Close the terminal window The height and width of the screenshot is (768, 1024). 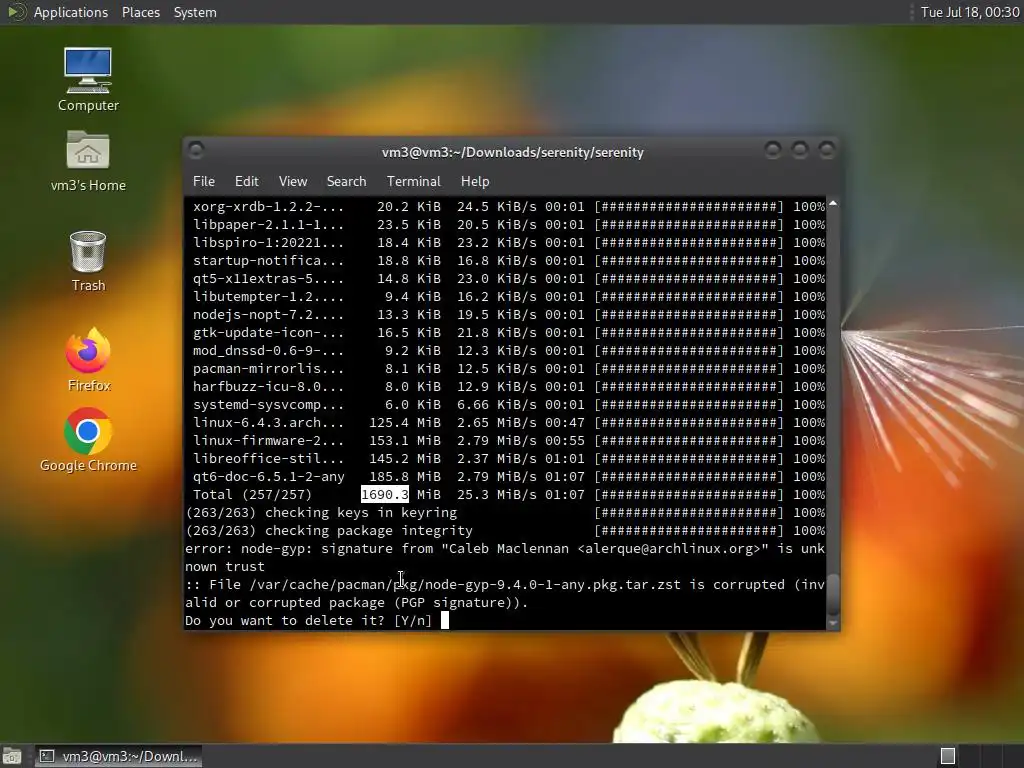coord(827,151)
